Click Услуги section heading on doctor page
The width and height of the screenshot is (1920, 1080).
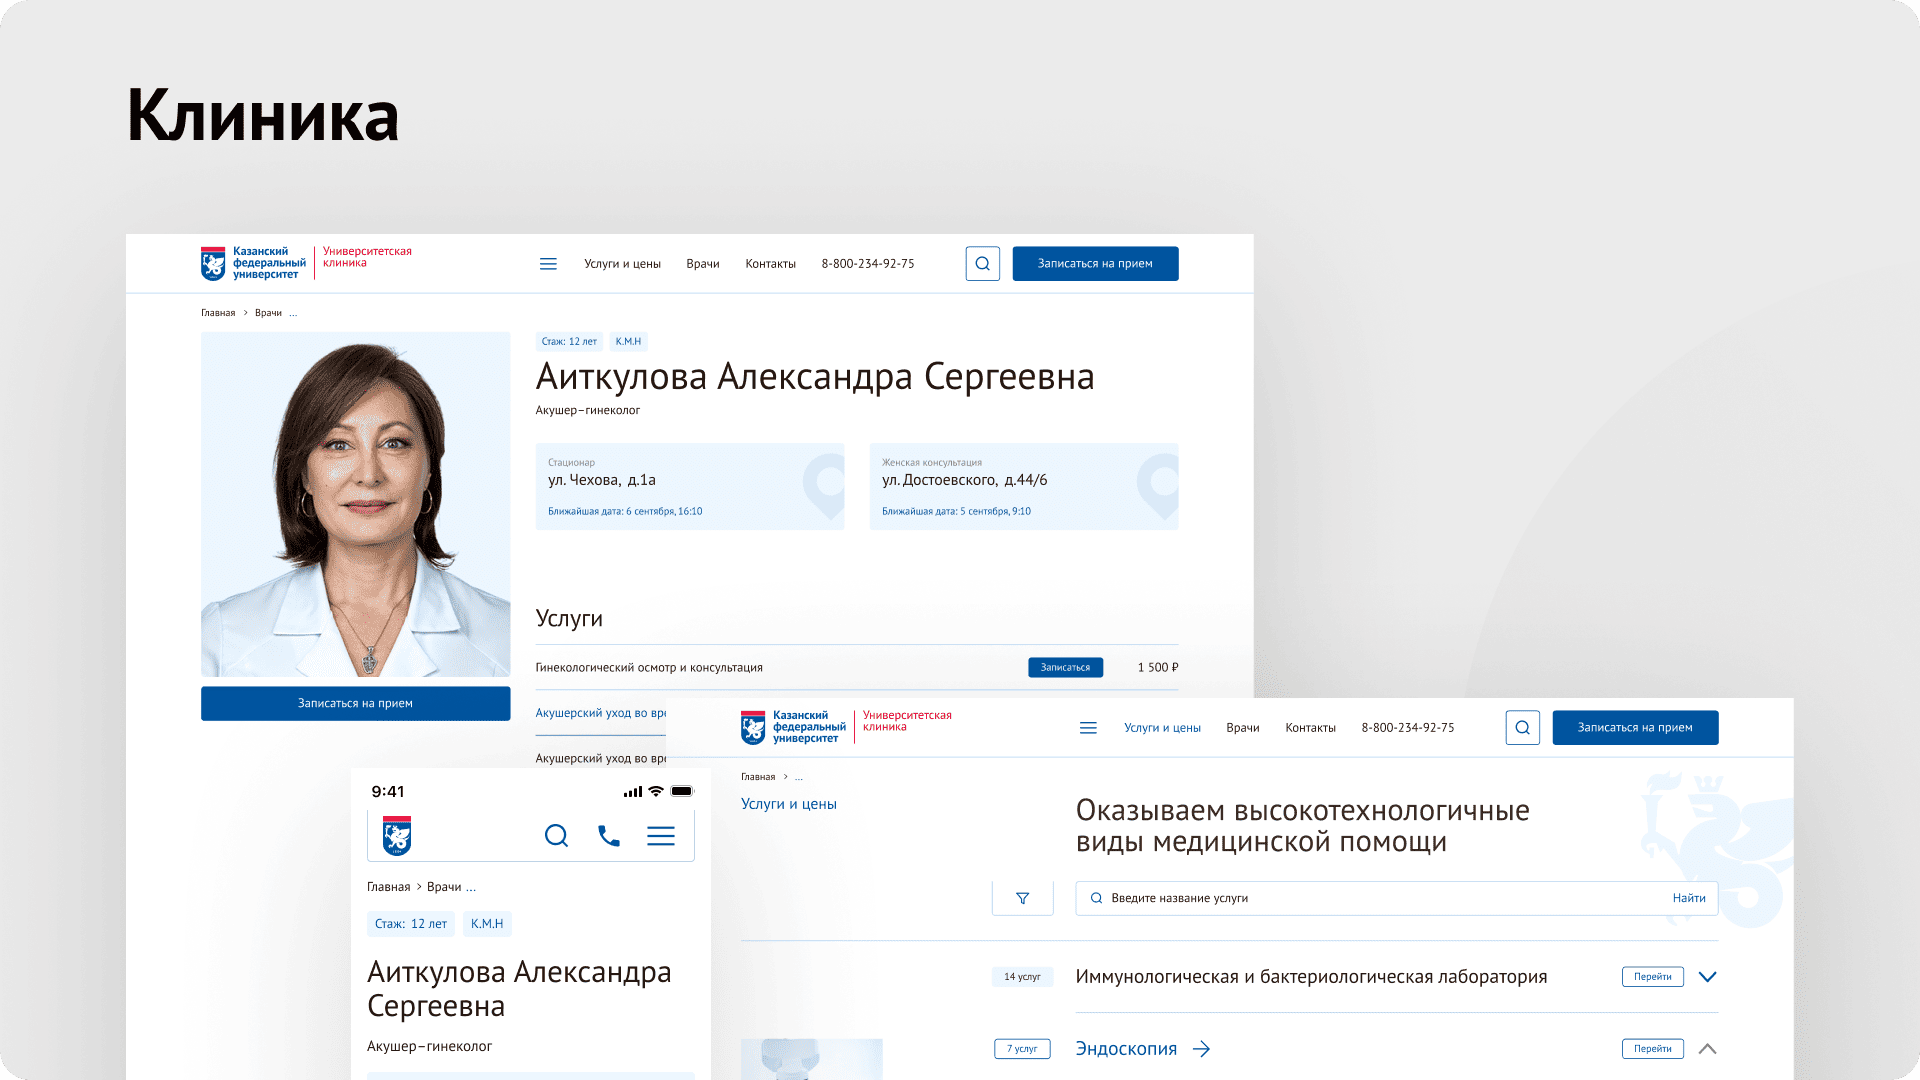(569, 619)
